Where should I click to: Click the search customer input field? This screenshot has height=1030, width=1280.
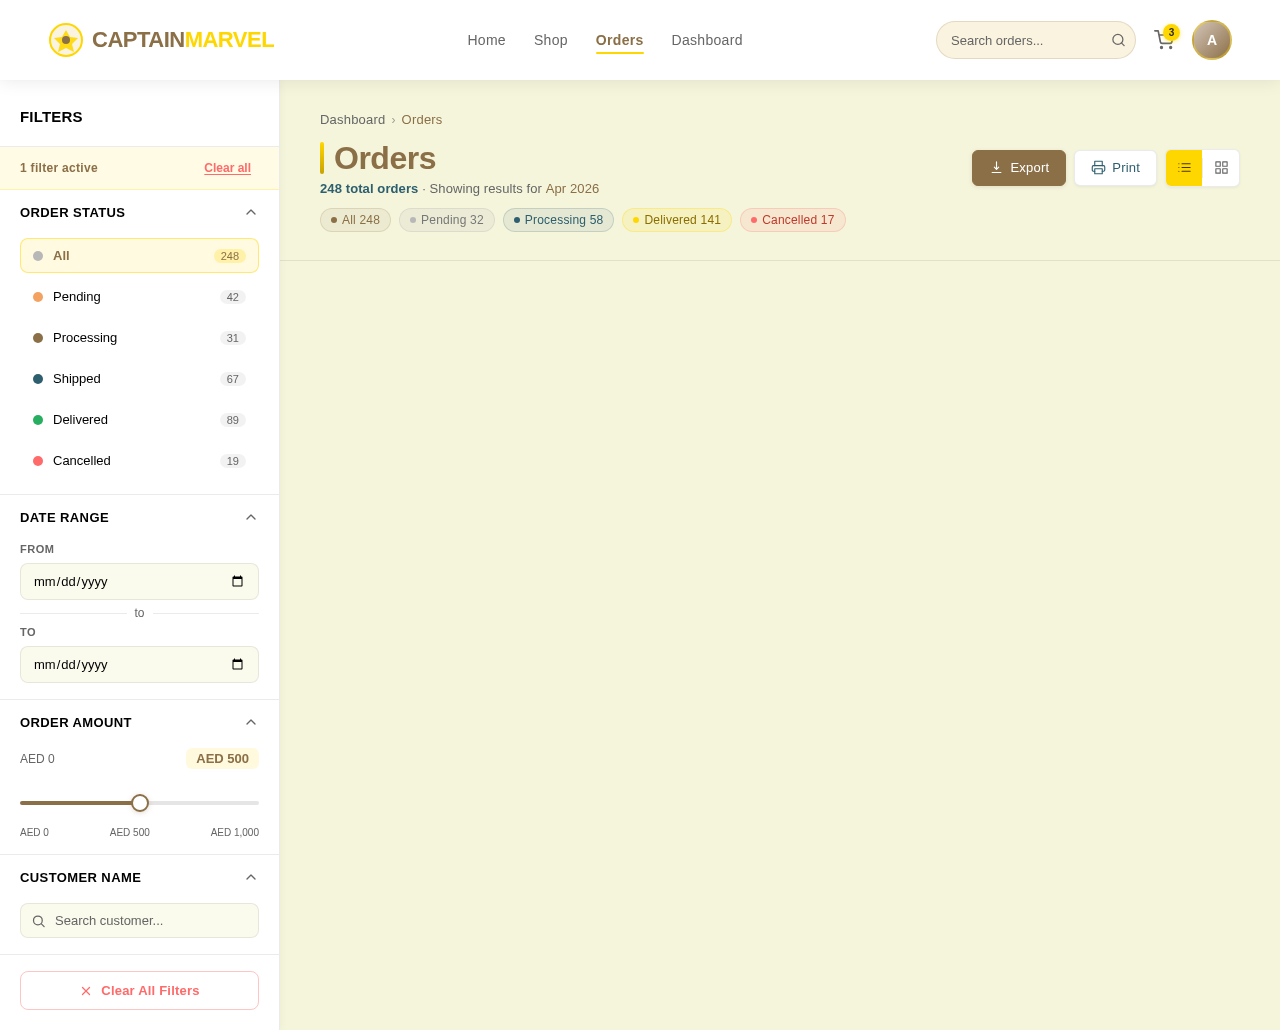tap(139, 918)
